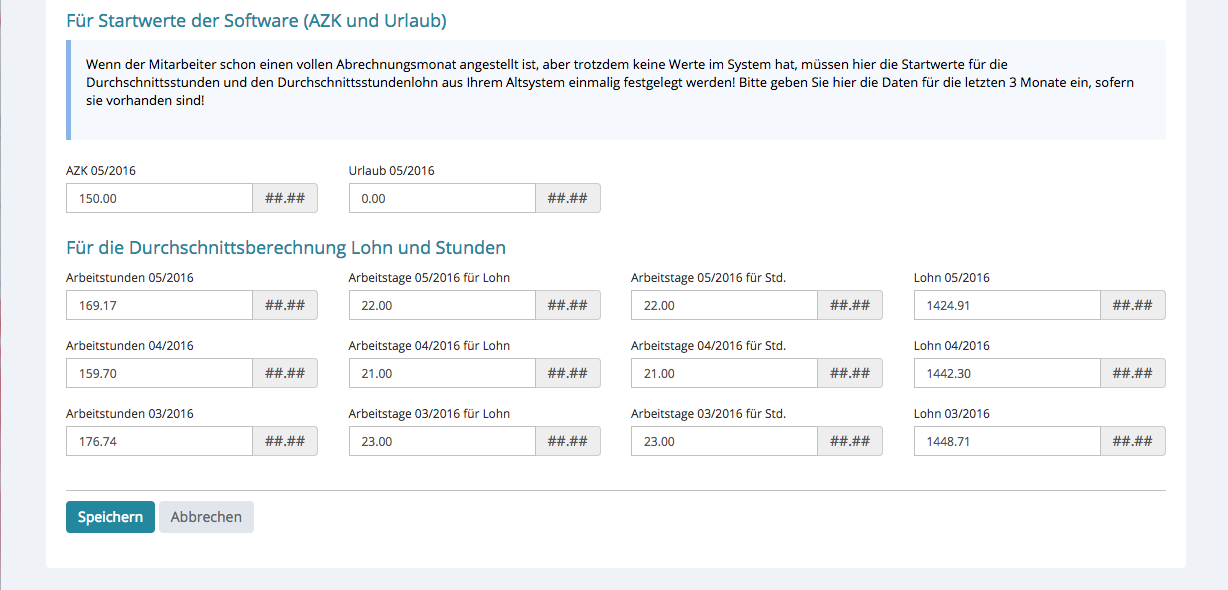The height and width of the screenshot is (590, 1228).
Task: Edit the Lohn 04/2016 value
Action: 1007,373
